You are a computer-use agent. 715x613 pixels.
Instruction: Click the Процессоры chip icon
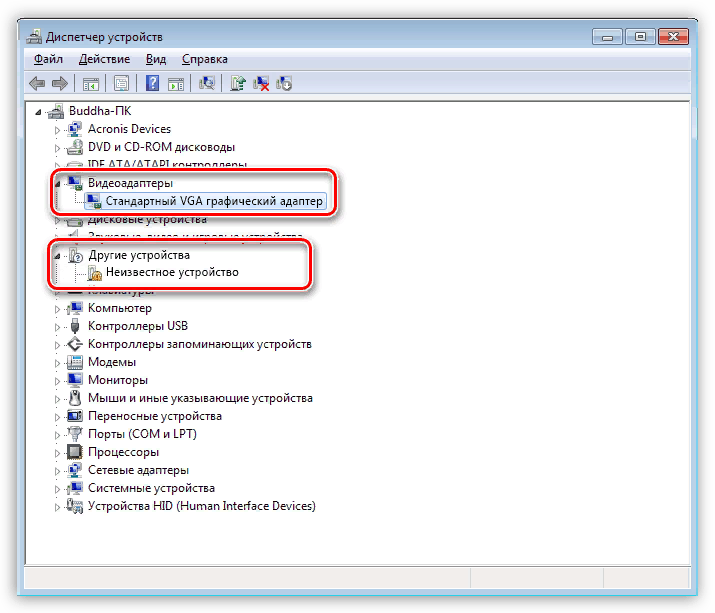point(75,452)
